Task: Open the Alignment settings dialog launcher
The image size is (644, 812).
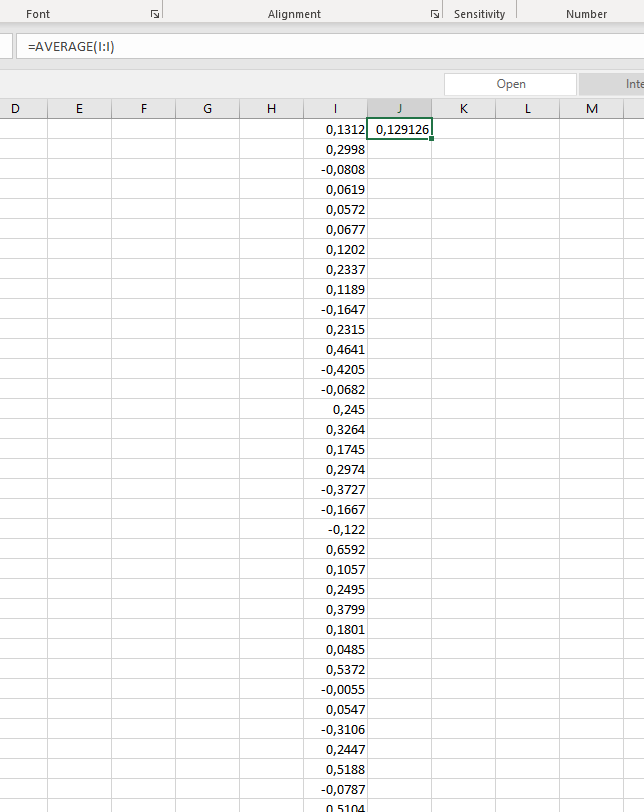Action: 434,14
